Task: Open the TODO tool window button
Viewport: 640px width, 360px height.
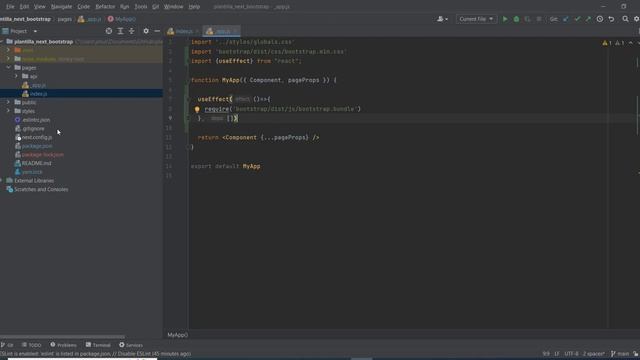Action: click(x=31, y=345)
